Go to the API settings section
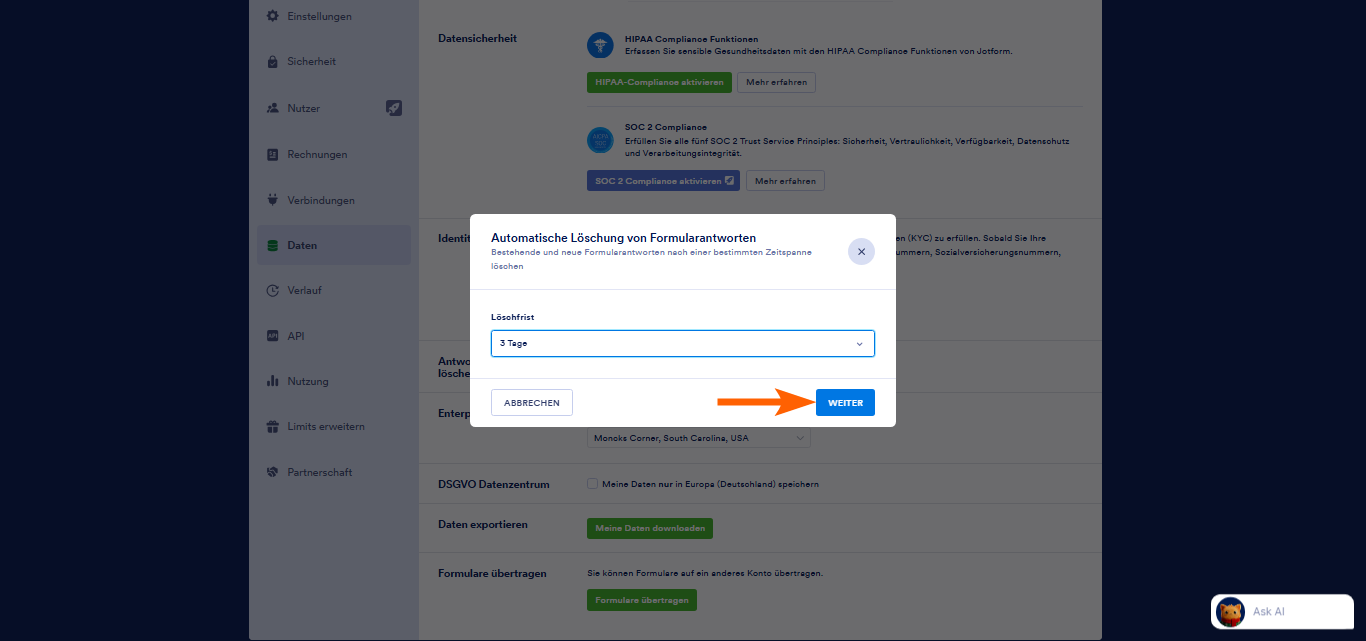This screenshot has width=1366, height=641. click(295, 336)
